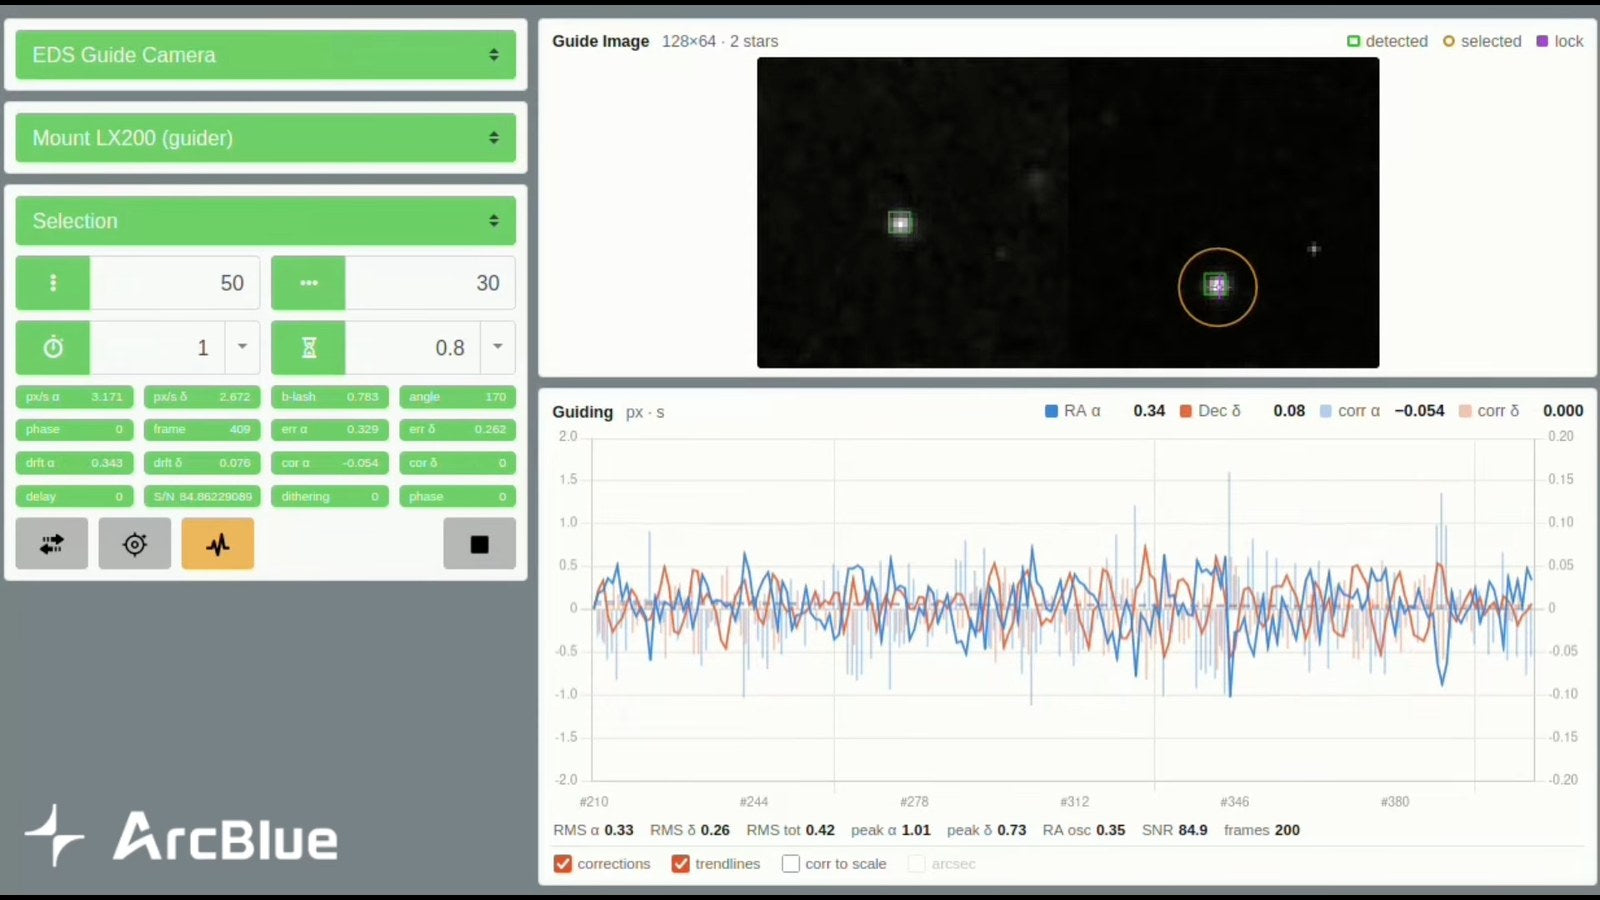Click the crosshair target button
This screenshot has width=1600, height=900.
tap(135, 544)
